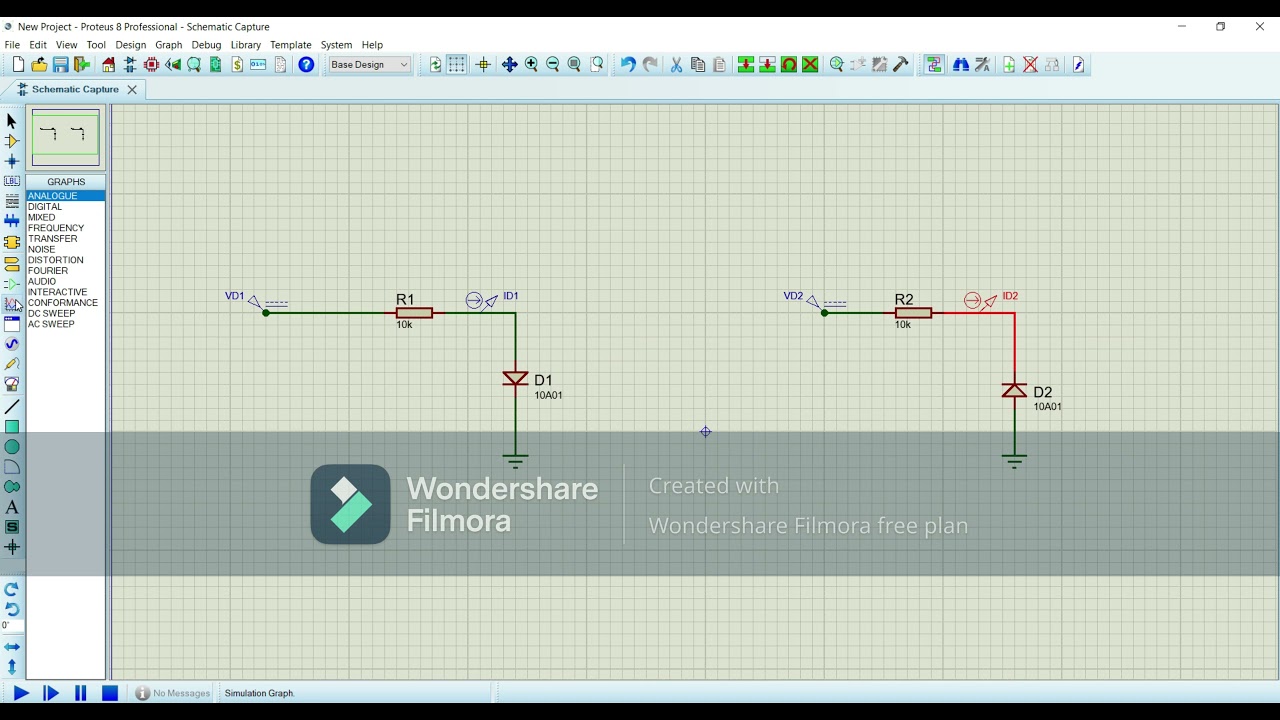
Task: Select the Graph Mode tool
Action: click(12, 304)
